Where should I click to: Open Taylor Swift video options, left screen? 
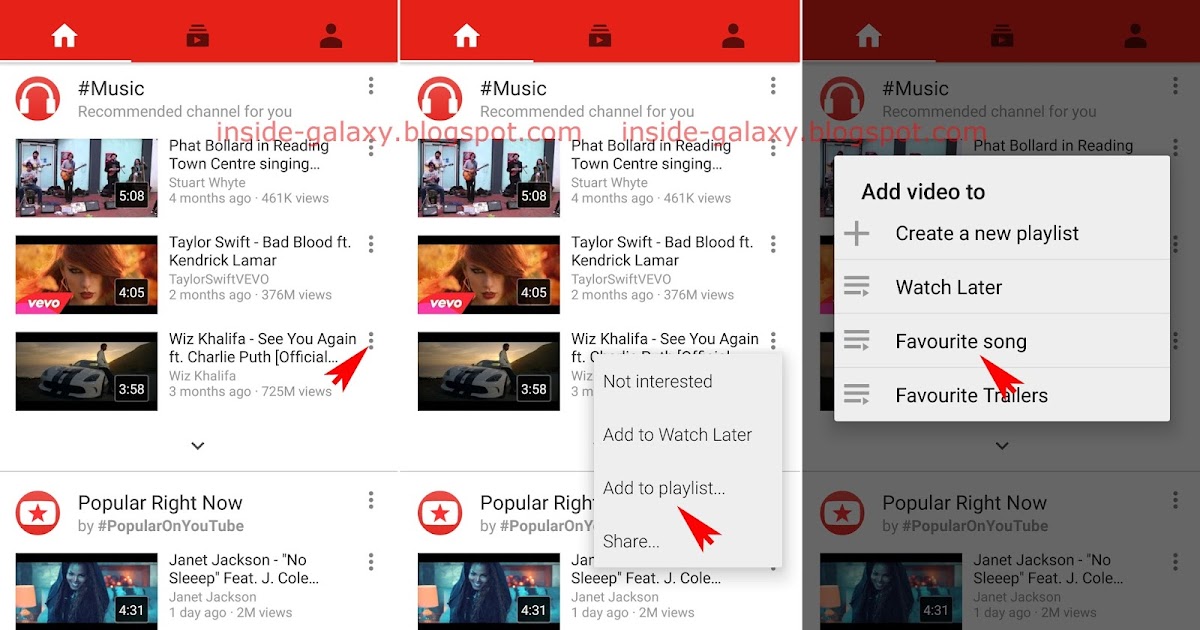(371, 244)
